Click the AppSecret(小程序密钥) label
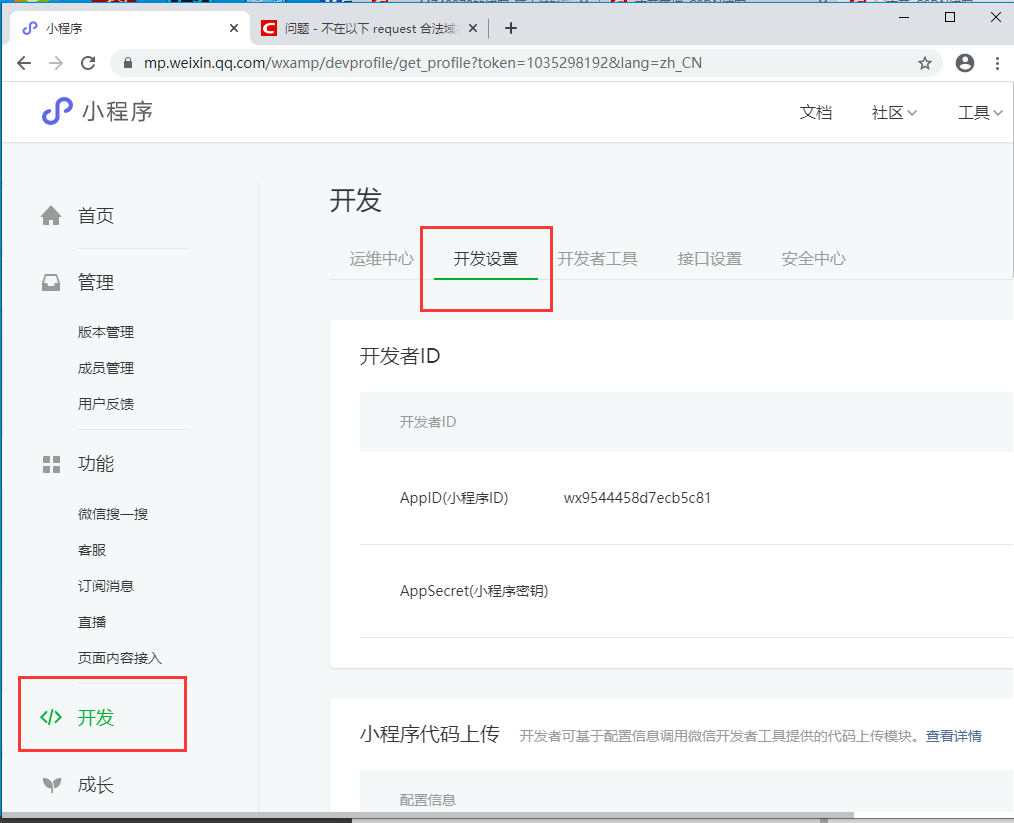The height and width of the screenshot is (823, 1014). click(474, 591)
